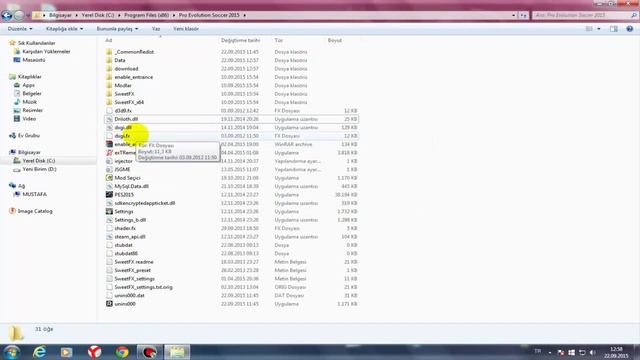Open the Data folder
This screenshot has height=360, width=640.
pos(120,60)
